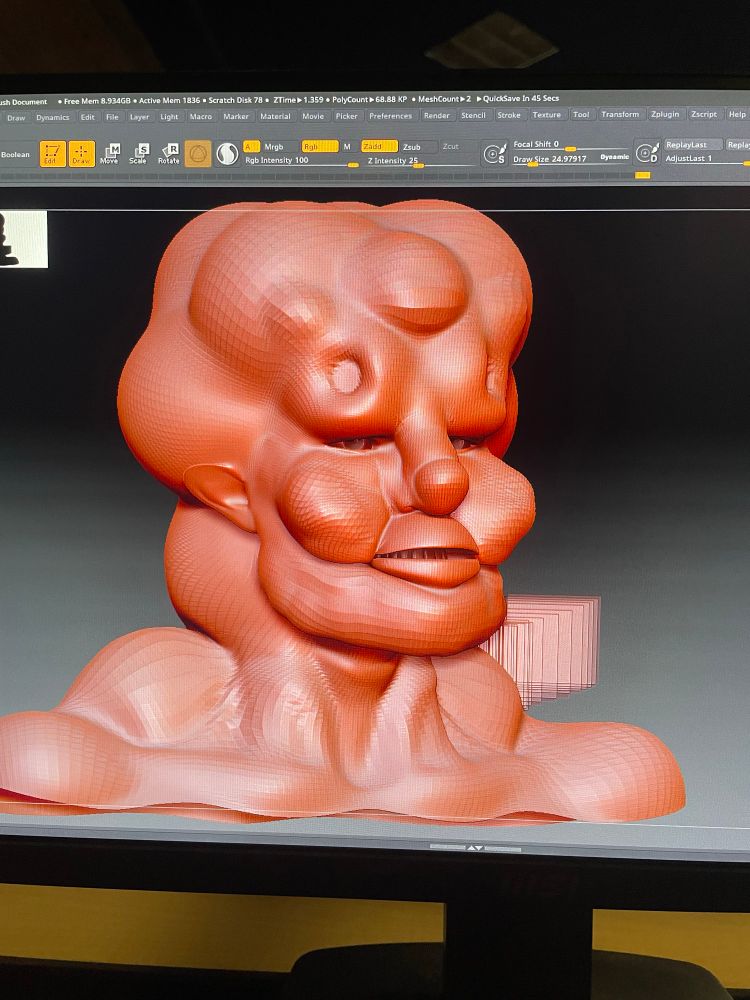Click the Free Mem 8.934GB readout
The height and width of the screenshot is (1000, 750).
(97, 101)
